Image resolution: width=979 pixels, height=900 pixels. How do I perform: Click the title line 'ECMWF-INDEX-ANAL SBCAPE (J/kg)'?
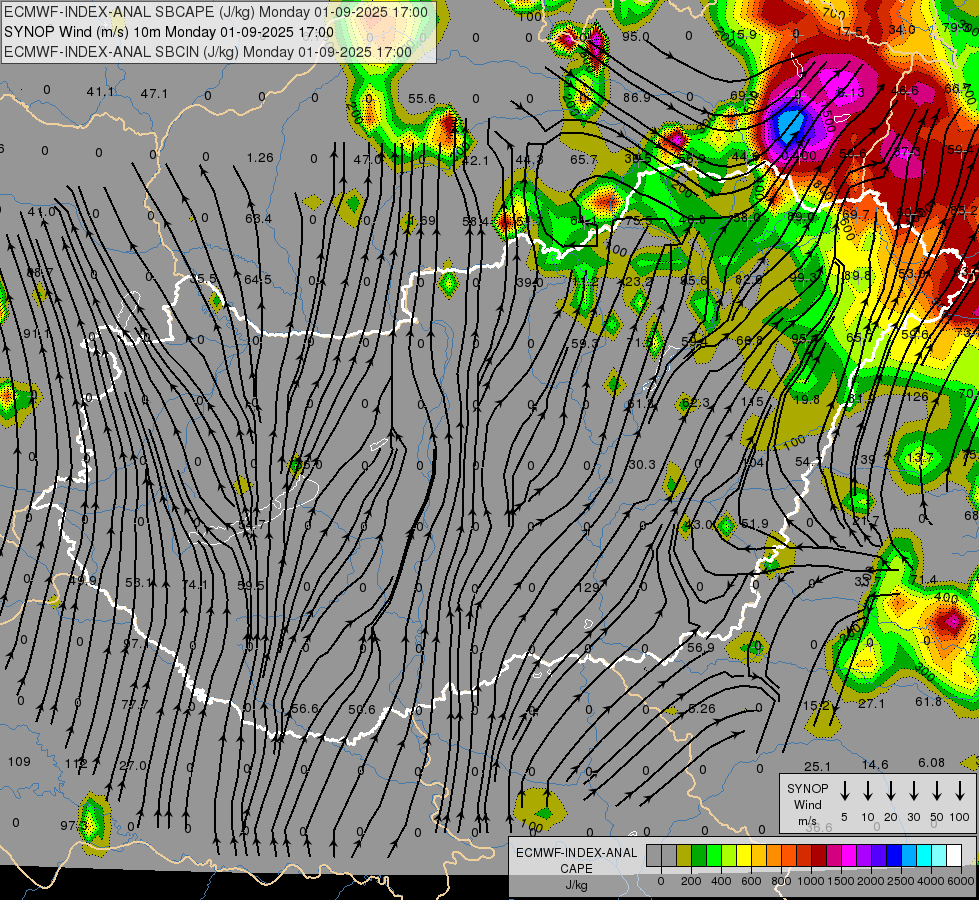(x=216, y=12)
